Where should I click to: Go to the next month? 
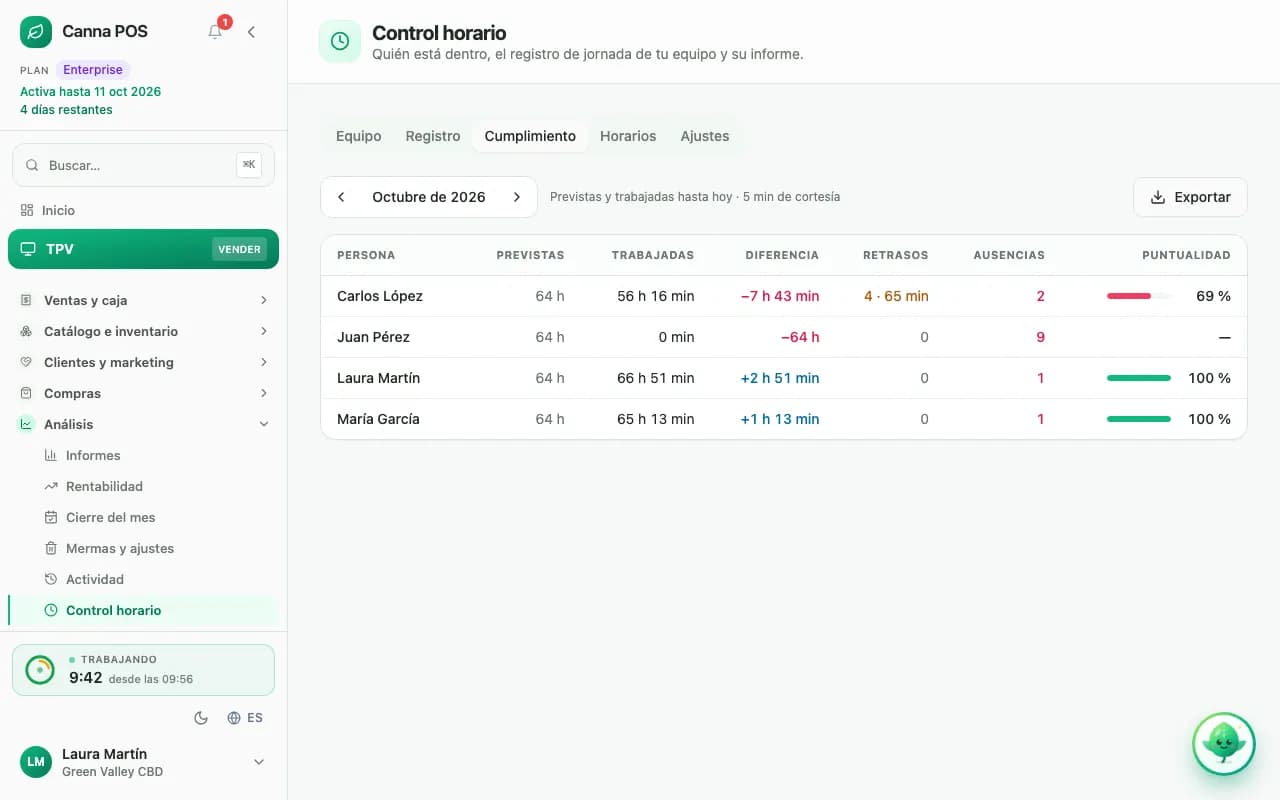517,197
